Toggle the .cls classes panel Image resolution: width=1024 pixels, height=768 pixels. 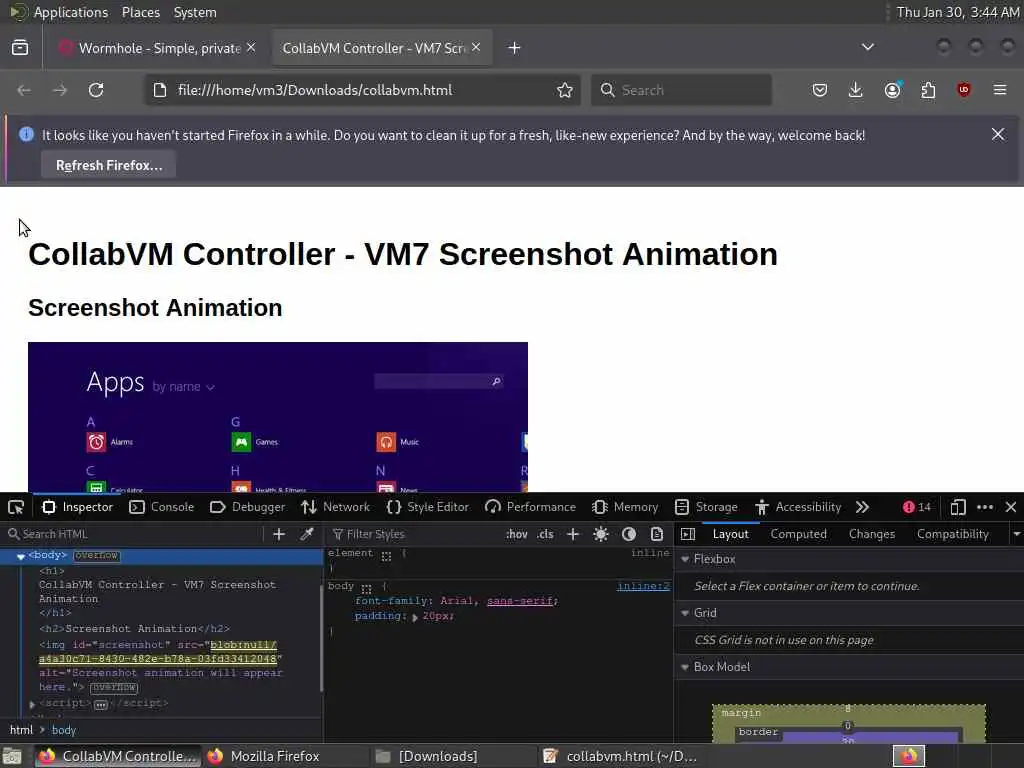(545, 534)
